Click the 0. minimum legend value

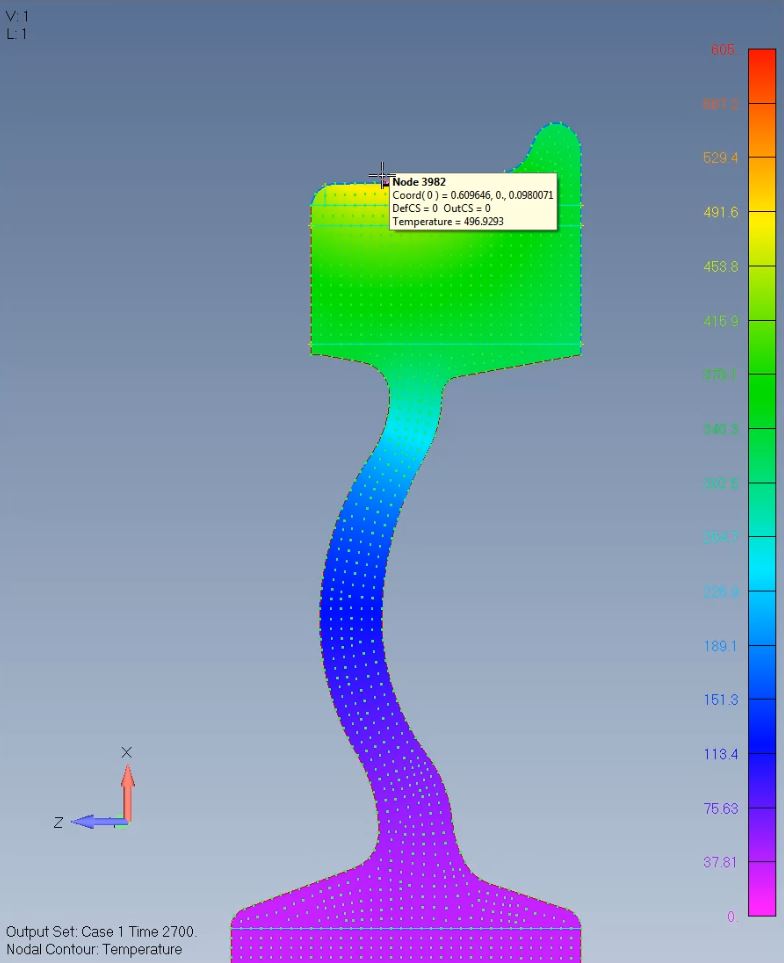pyautogui.click(x=731, y=916)
